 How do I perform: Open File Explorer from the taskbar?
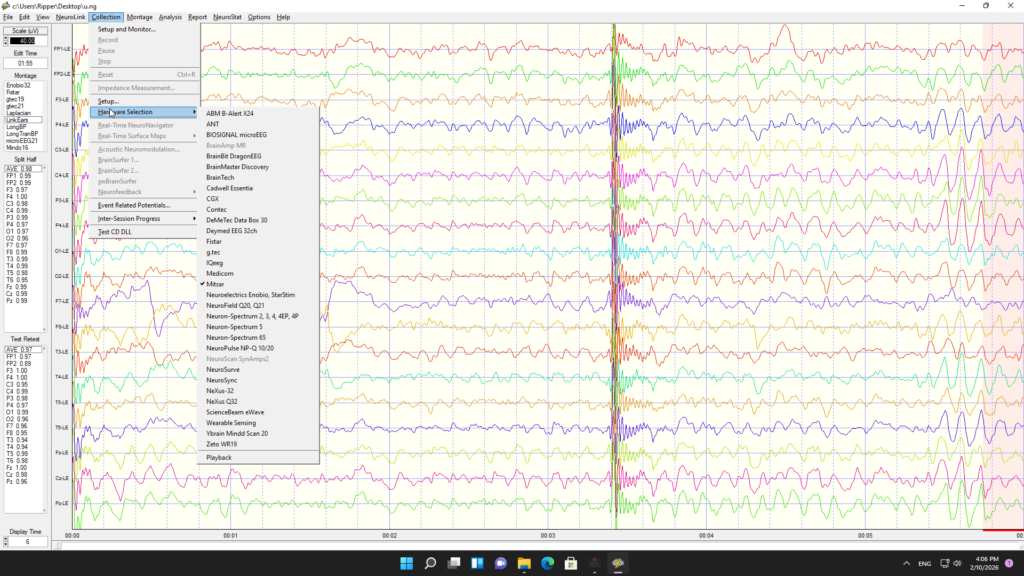coord(523,563)
